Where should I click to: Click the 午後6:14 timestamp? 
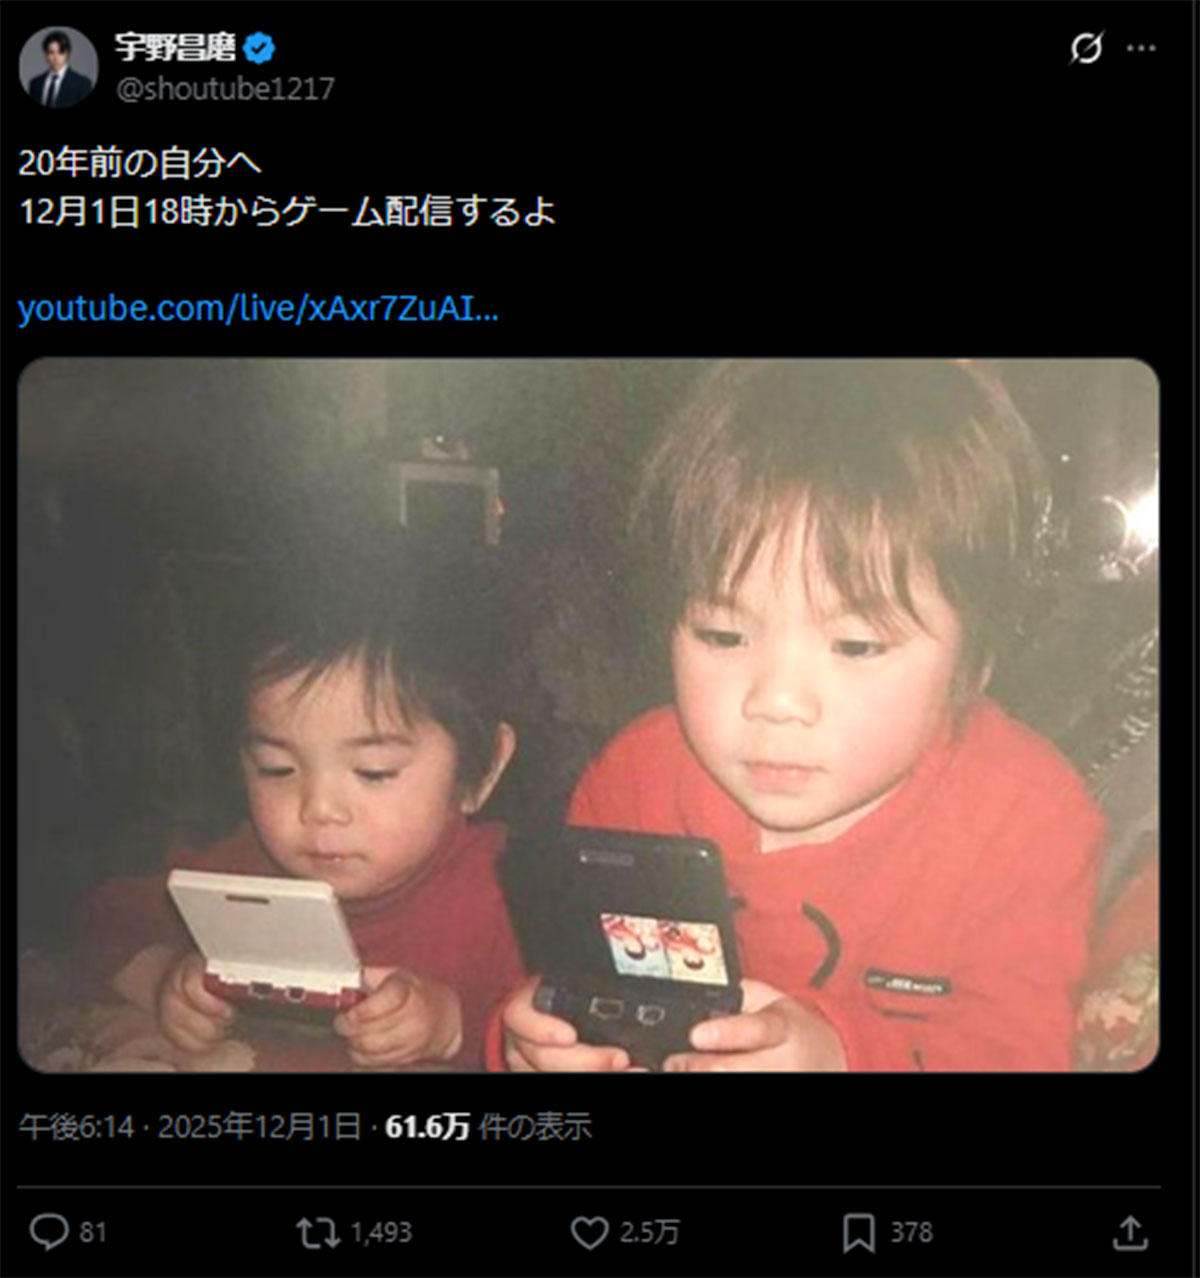pyautogui.click(x=76, y=1127)
